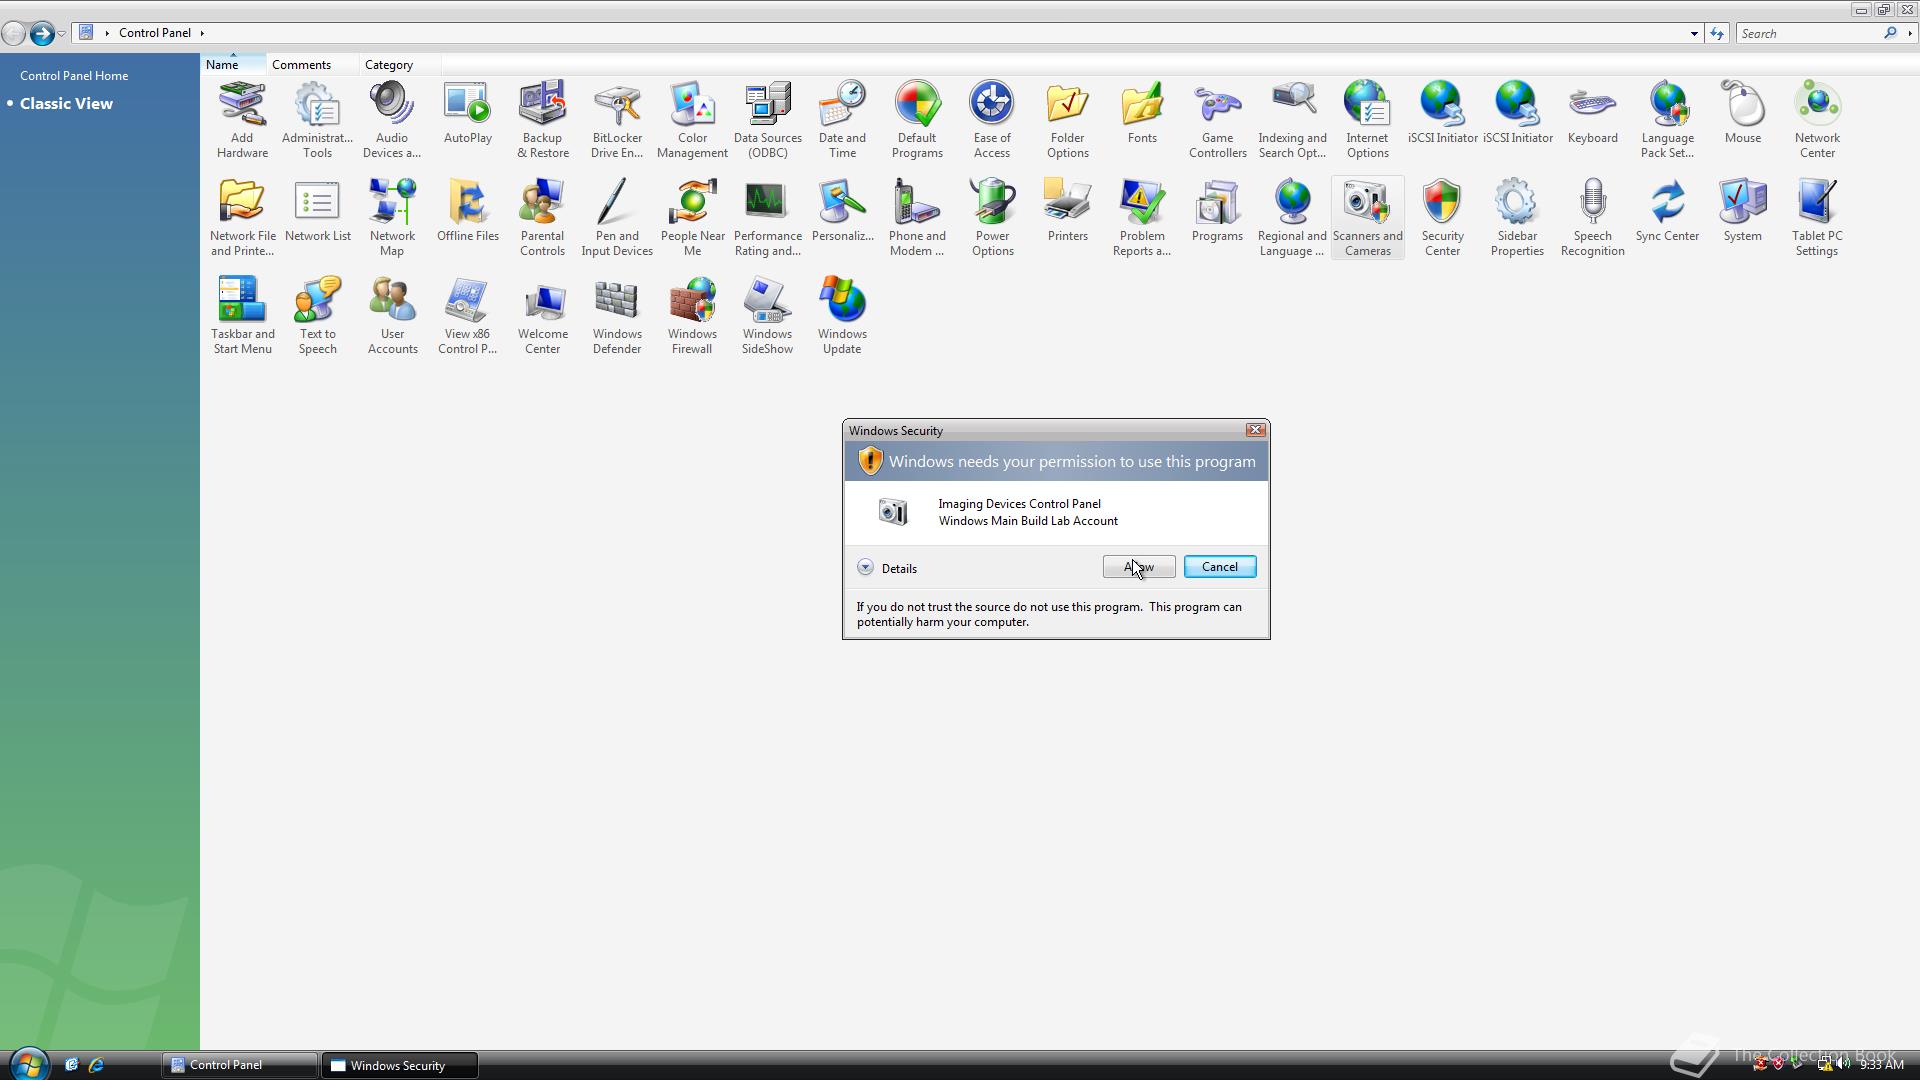This screenshot has width=1920, height=1080.
Task: Open Windows Defender applet
Action: point(617,315)
